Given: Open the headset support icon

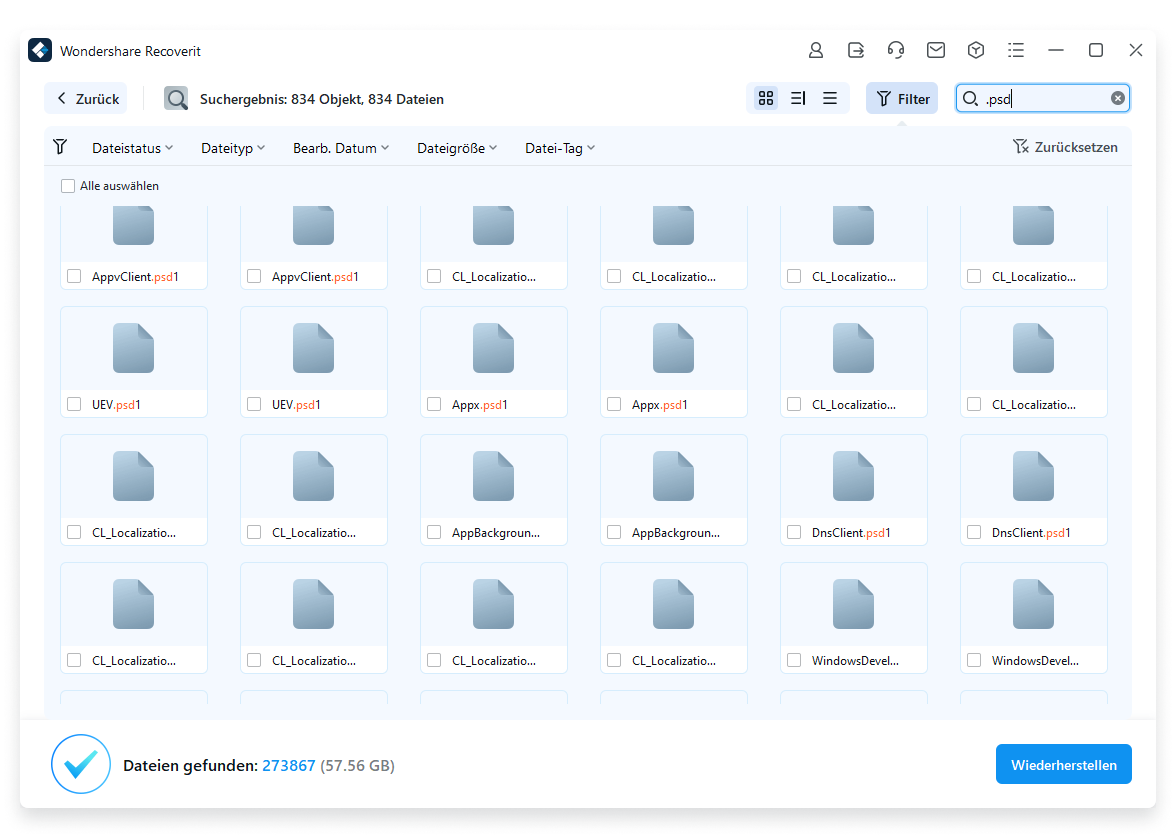Looking at the screenshot, I should pos(896,50).
